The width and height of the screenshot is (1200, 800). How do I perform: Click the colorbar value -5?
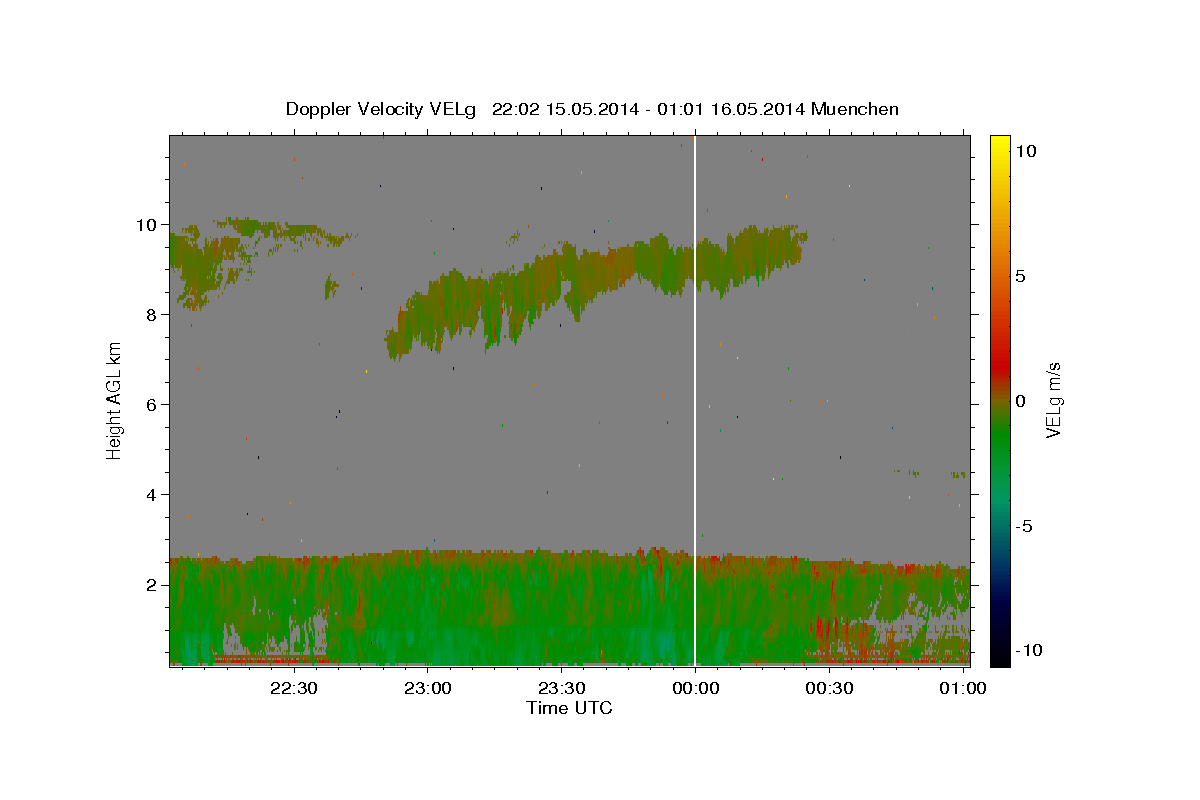click(x=1024, y=526)
